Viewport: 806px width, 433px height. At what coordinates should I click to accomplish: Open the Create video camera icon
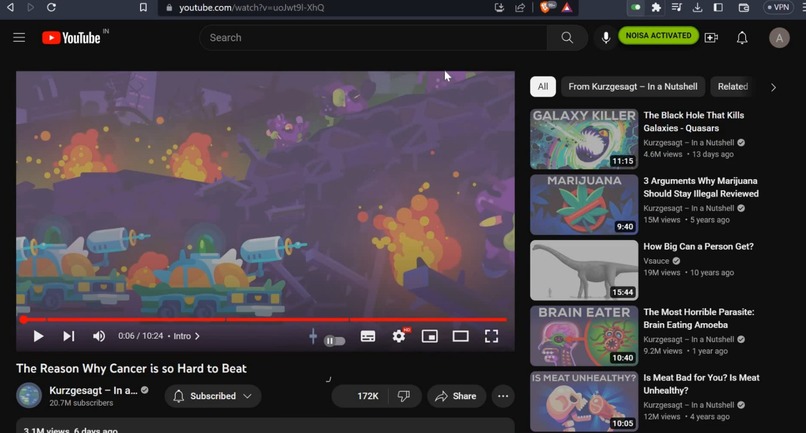tap(711, 38)
